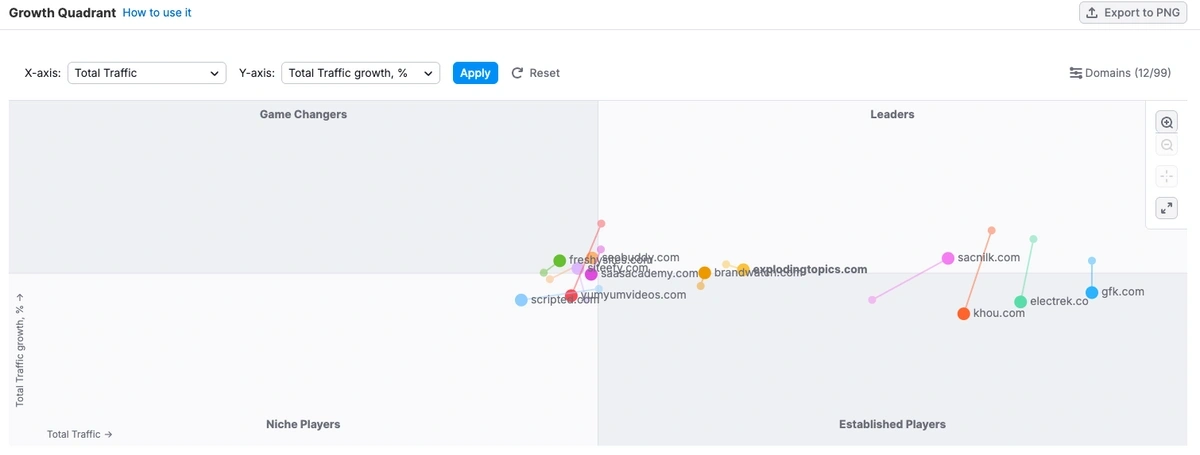The height and width of the screenshot is (455, 1200).
Task: Select the khou.com orange data point
Action: point(964,314)
